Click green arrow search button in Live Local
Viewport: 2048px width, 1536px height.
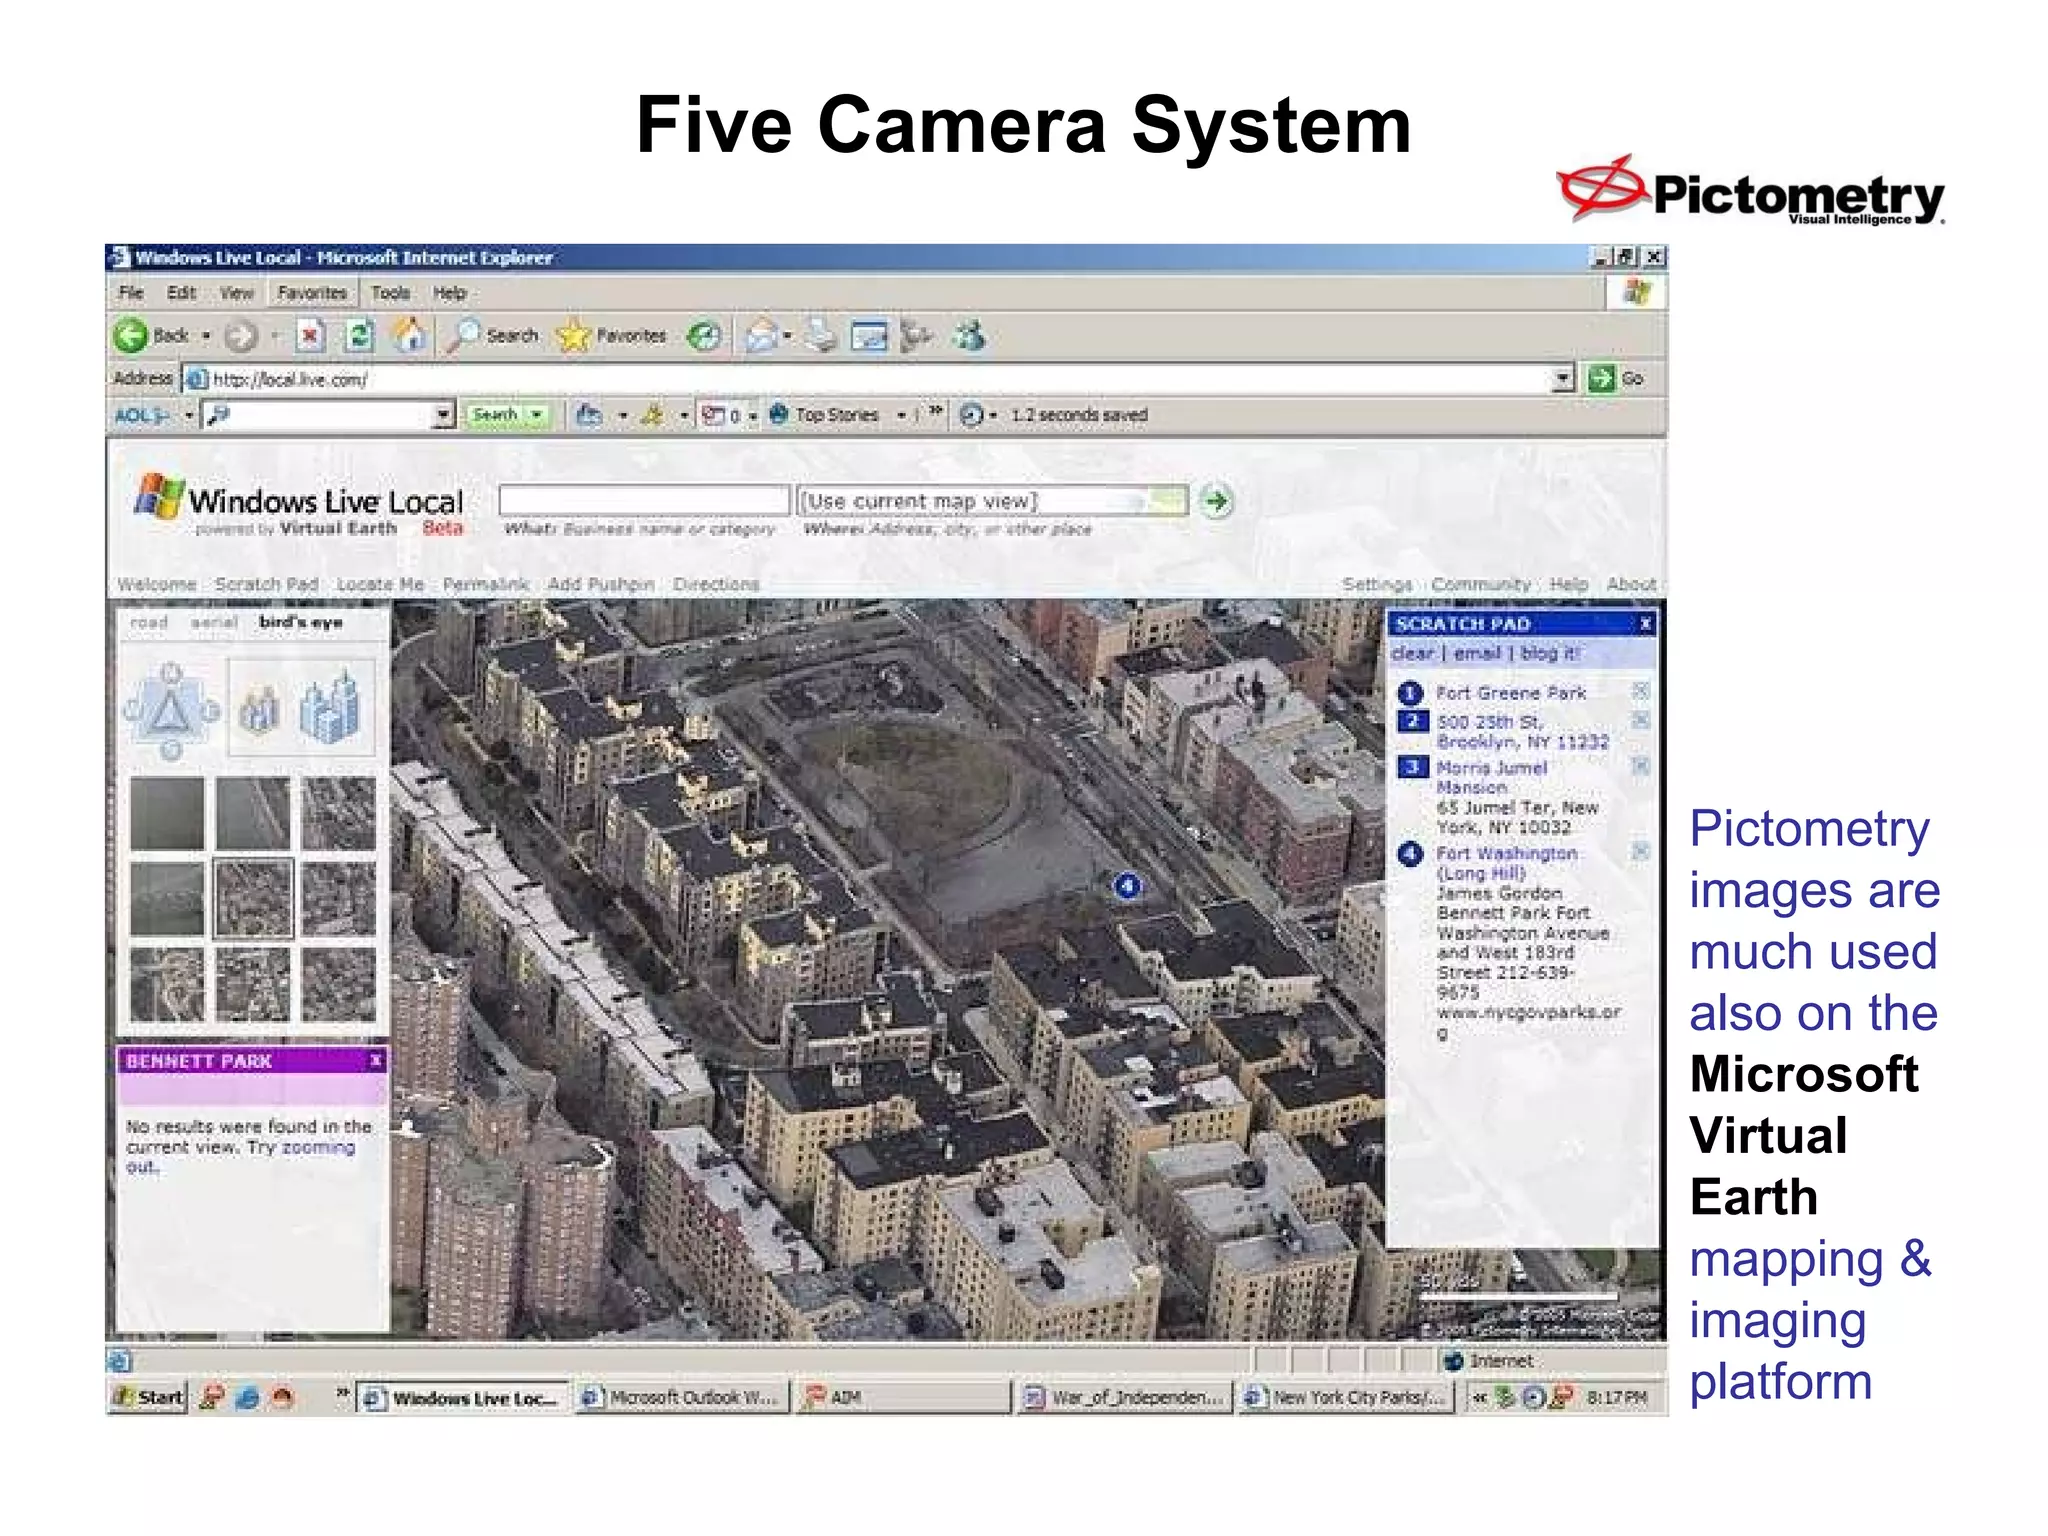tap(1216, 501)
